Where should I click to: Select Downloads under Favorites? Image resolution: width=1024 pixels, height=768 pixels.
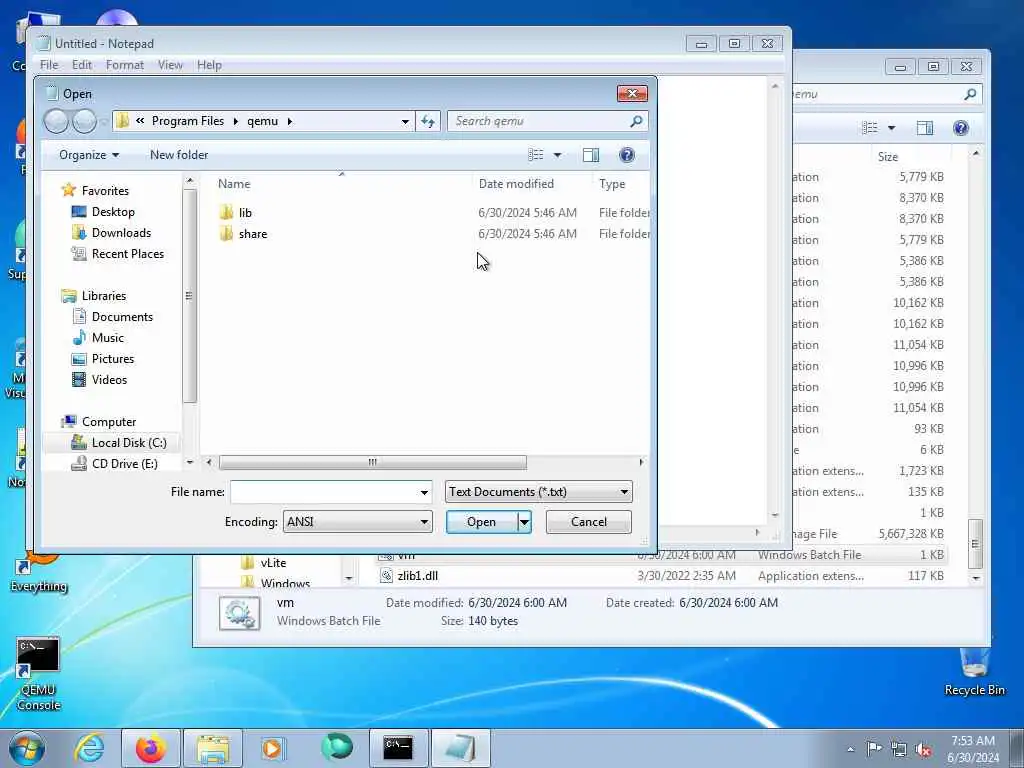point(121,232)
